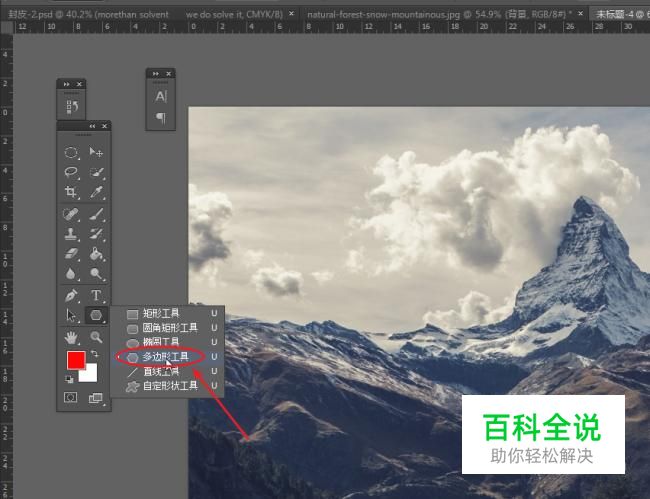The height and width of the screenshot is (499, 650).
Task: Choose 自定形状工具 from flyout menu
Action: 167,386
